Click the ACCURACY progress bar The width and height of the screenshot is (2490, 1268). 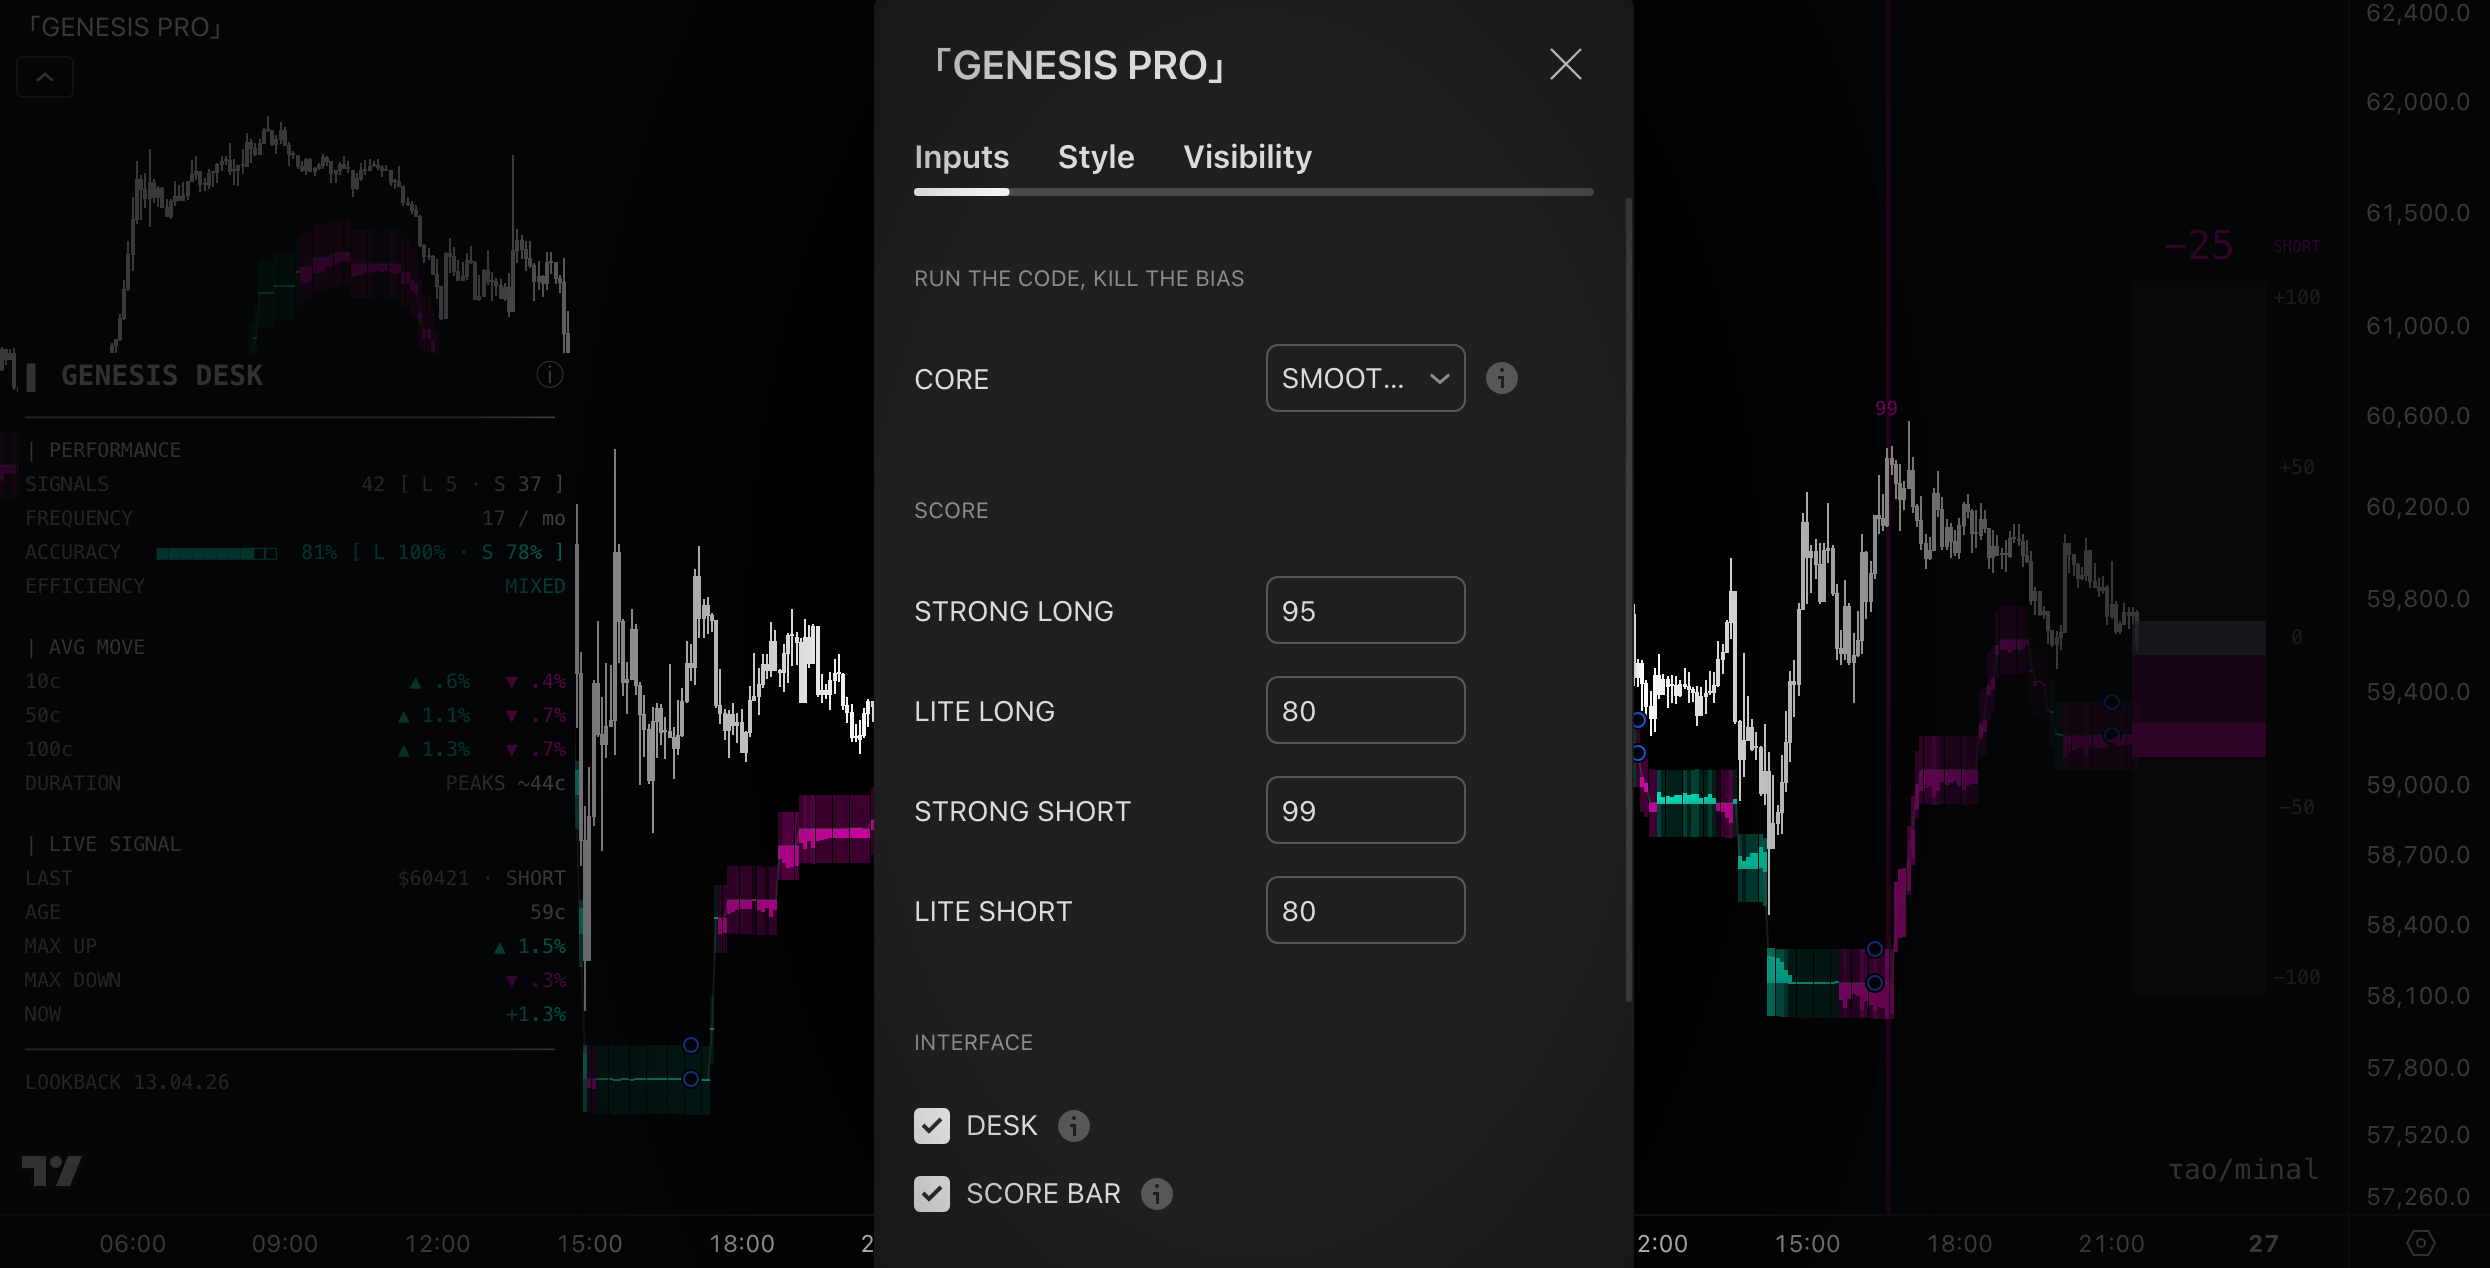pyautogui.click(x=216, y=553)
